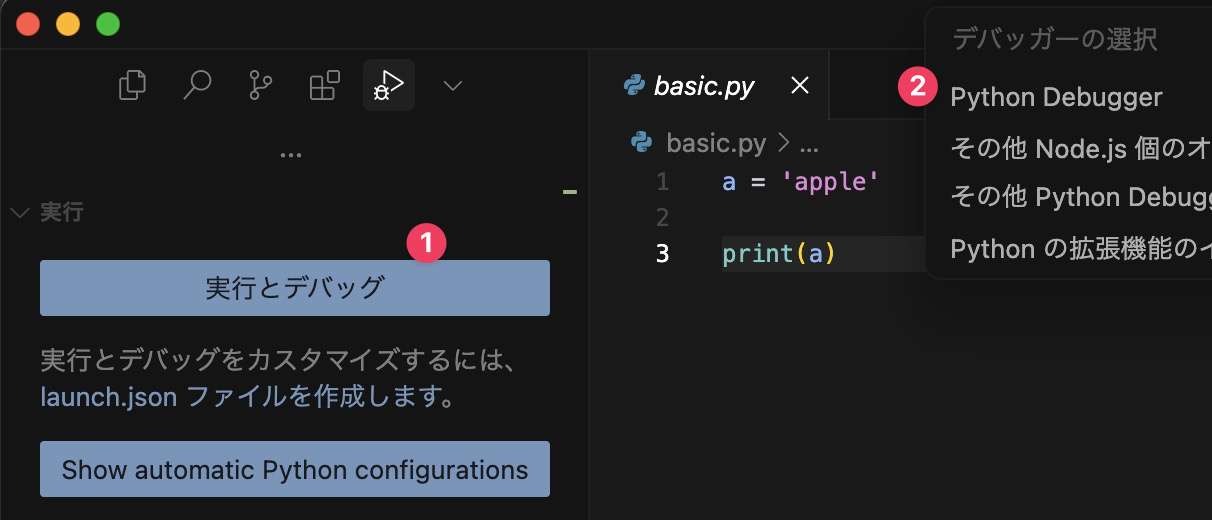Click the Python icon in breadcrumb
Viewport: 1212px width, 520px height.
[642, 143]
